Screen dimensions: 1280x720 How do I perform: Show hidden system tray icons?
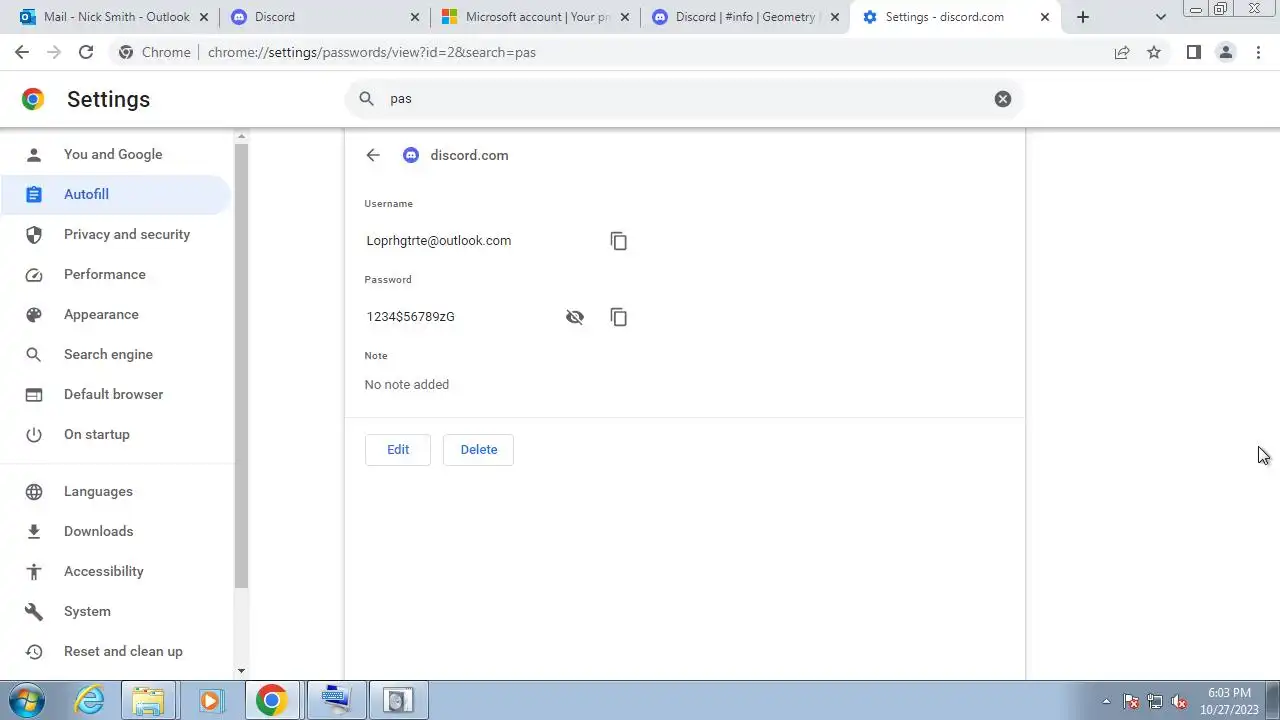click(1106, 701)
